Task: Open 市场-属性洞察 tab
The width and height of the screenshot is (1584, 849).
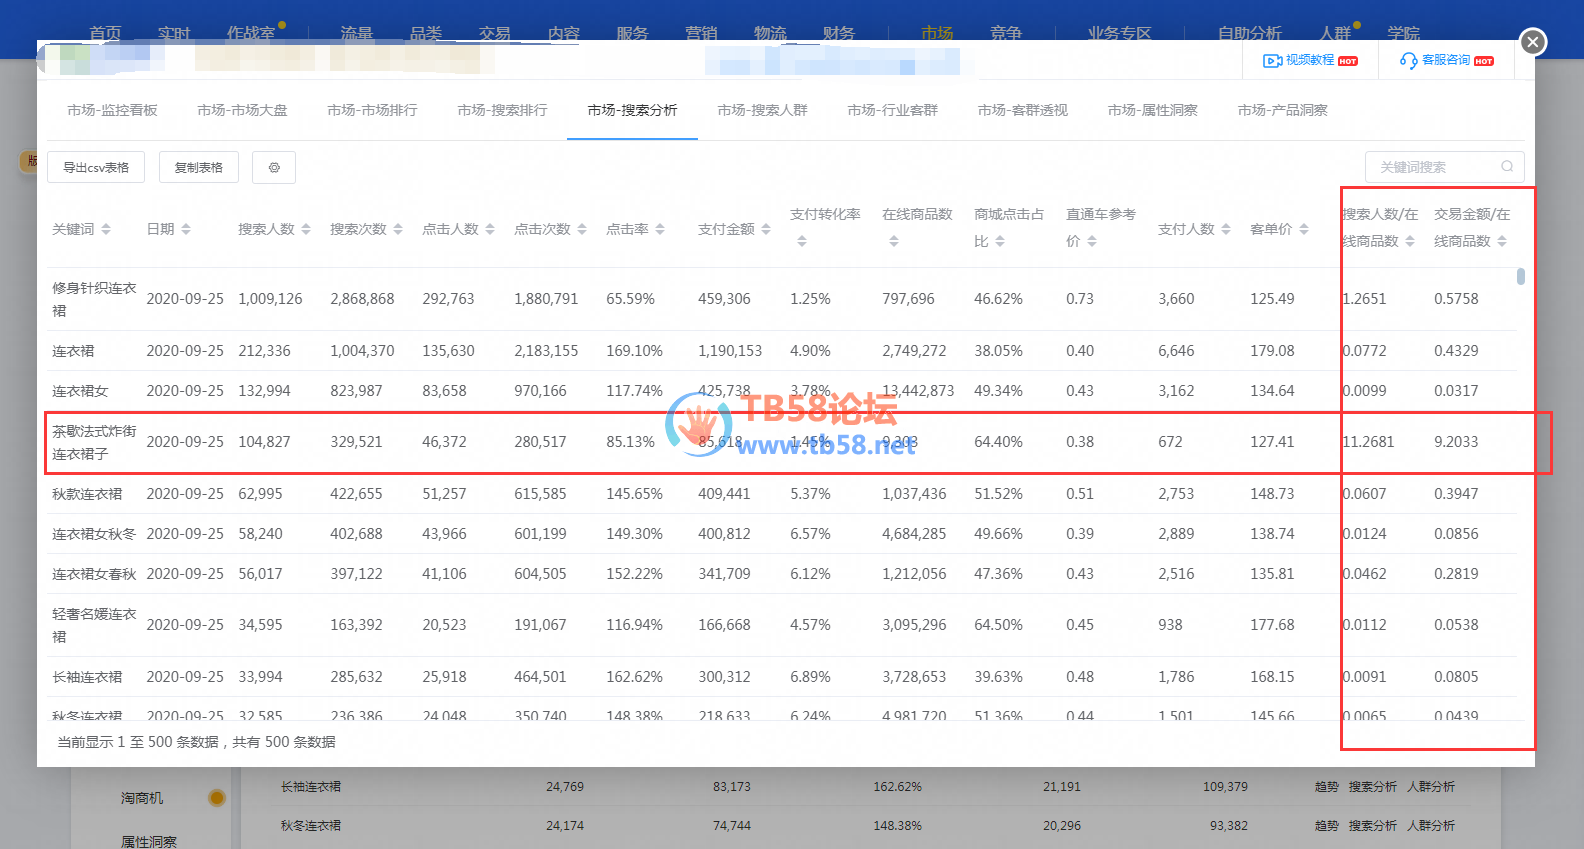Action: (x=1152, y=110)
